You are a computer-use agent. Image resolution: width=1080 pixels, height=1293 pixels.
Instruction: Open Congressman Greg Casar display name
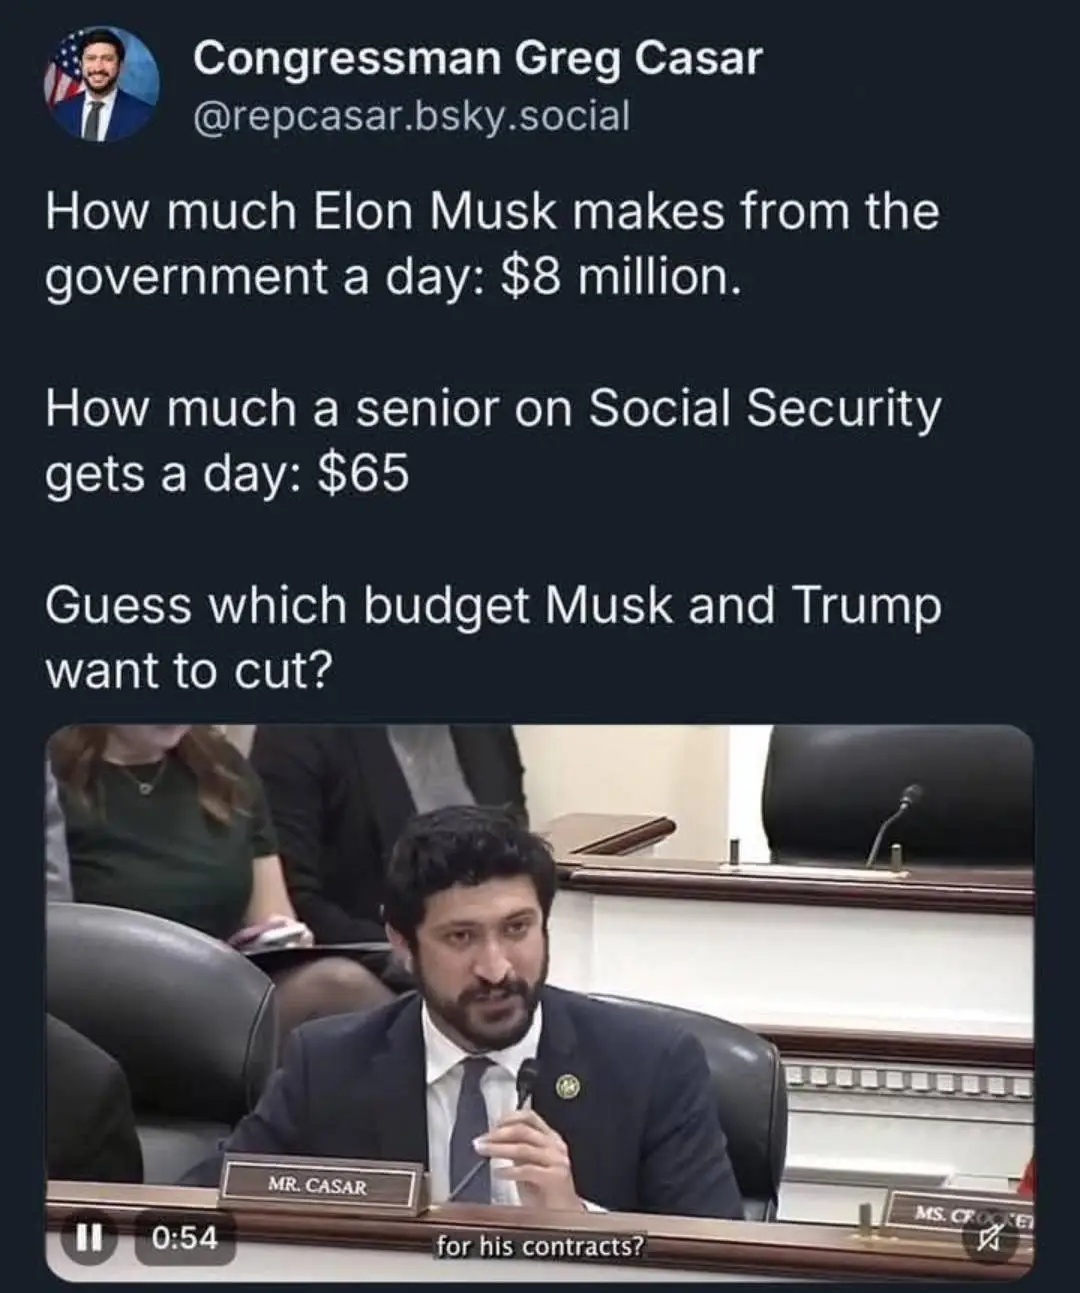(x=477, y=58)
